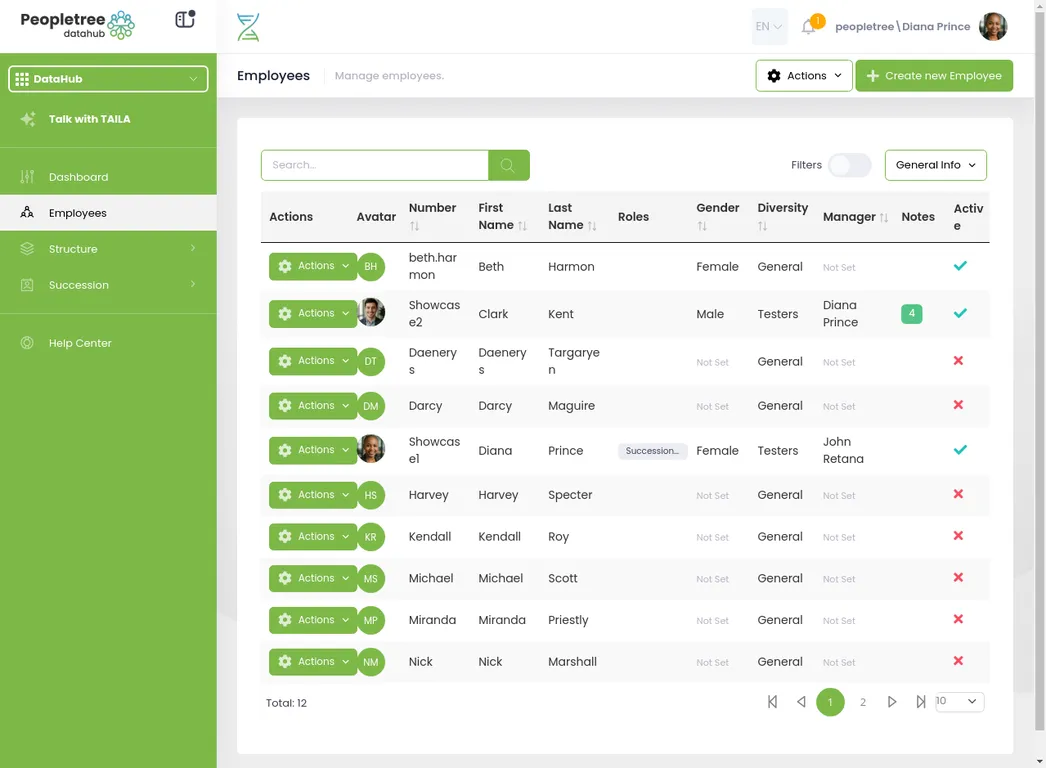Go to page 2
This screenshot has height=768, width=1046.
(863, 702)
